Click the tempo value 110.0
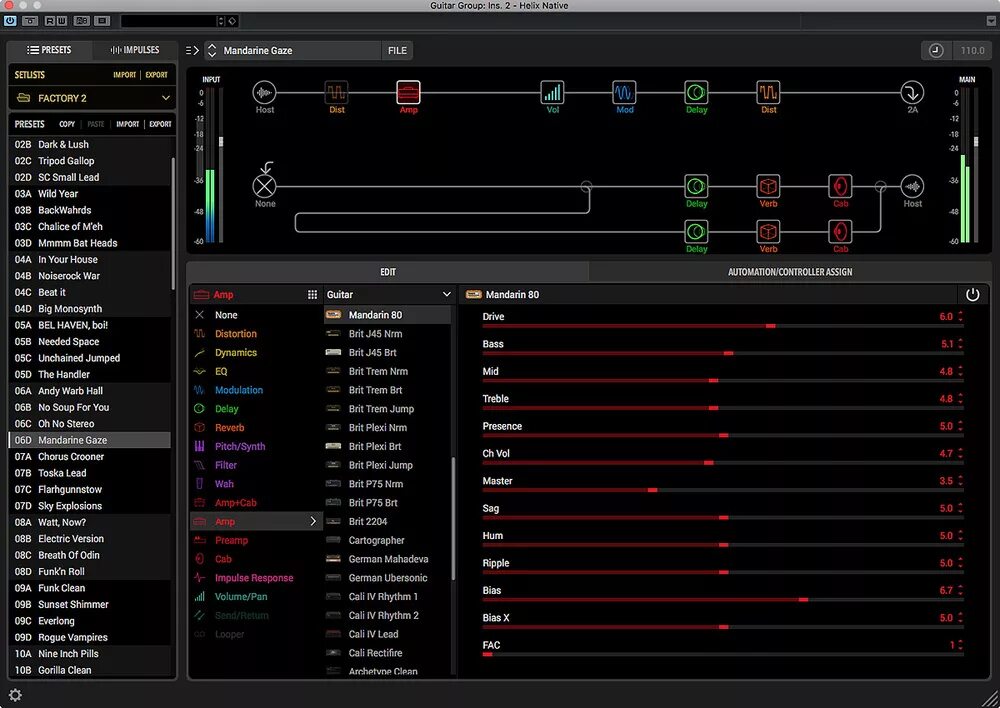This screenshot has width=1000, height=708. click(x=972, y=50)
